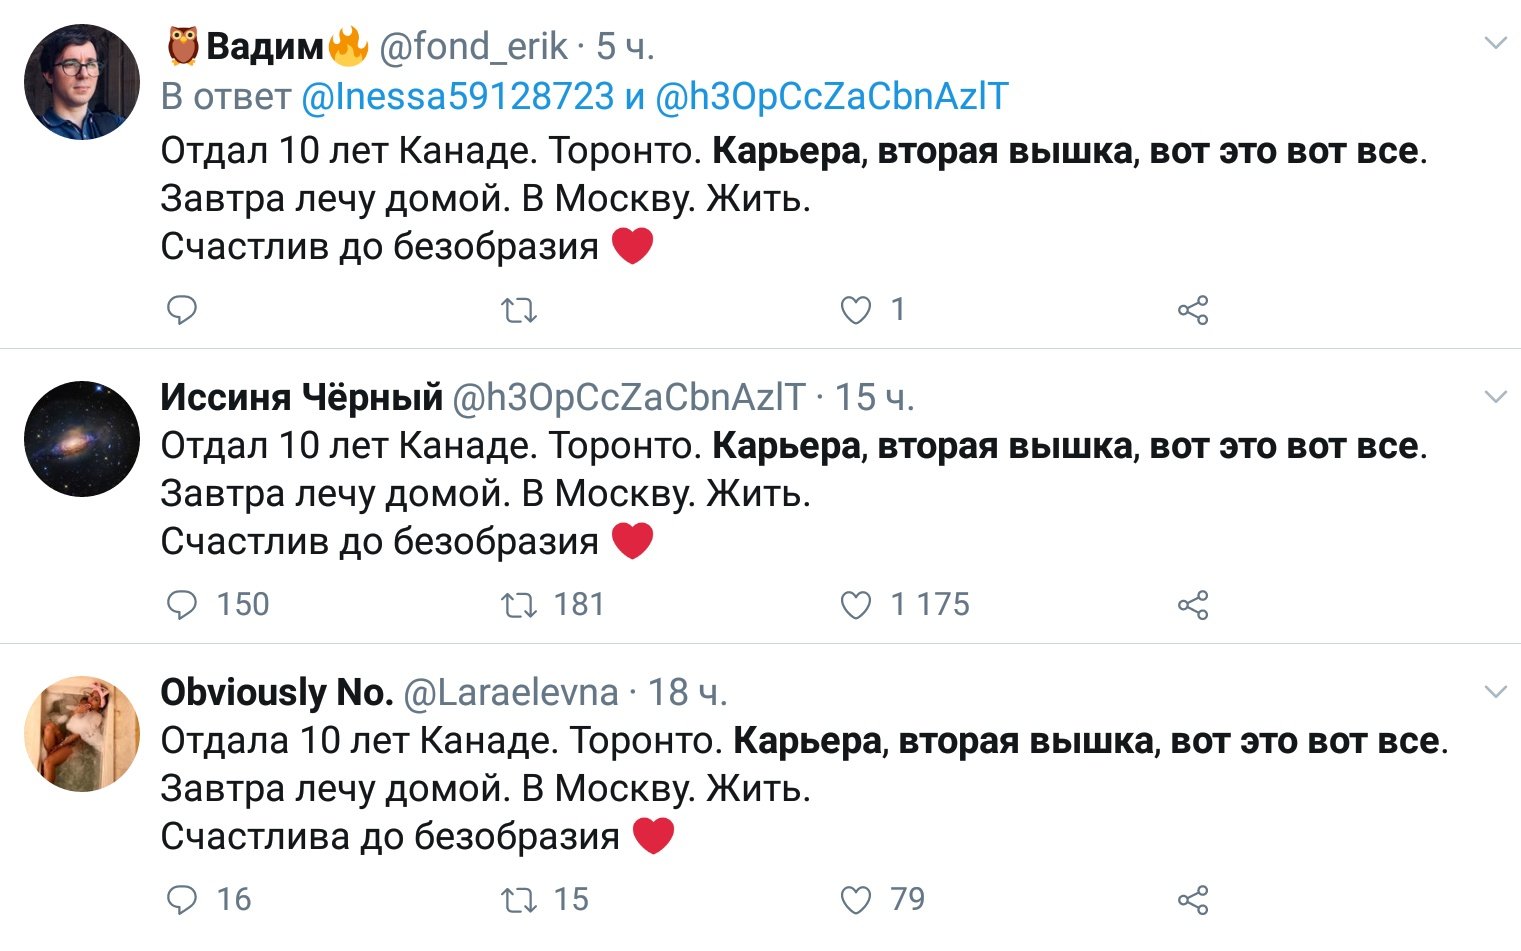Retweet the Obviously No. tweet

519,900
